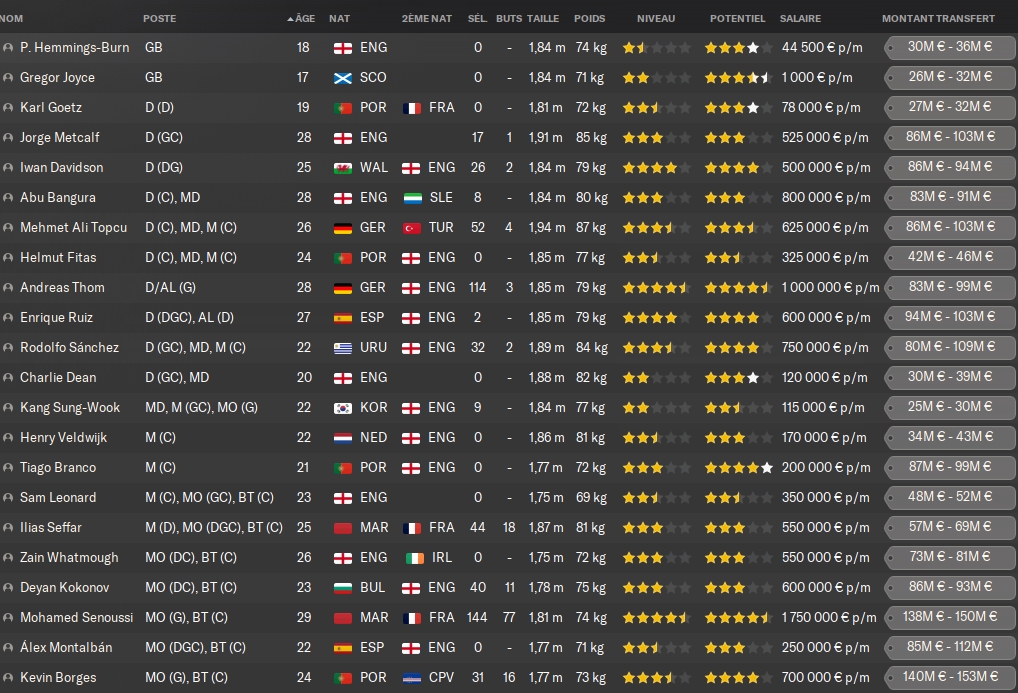Click Gregor Joyce's potential star rating
The width and height of the screenshot is (1018, 693).
tap(738, 78)
